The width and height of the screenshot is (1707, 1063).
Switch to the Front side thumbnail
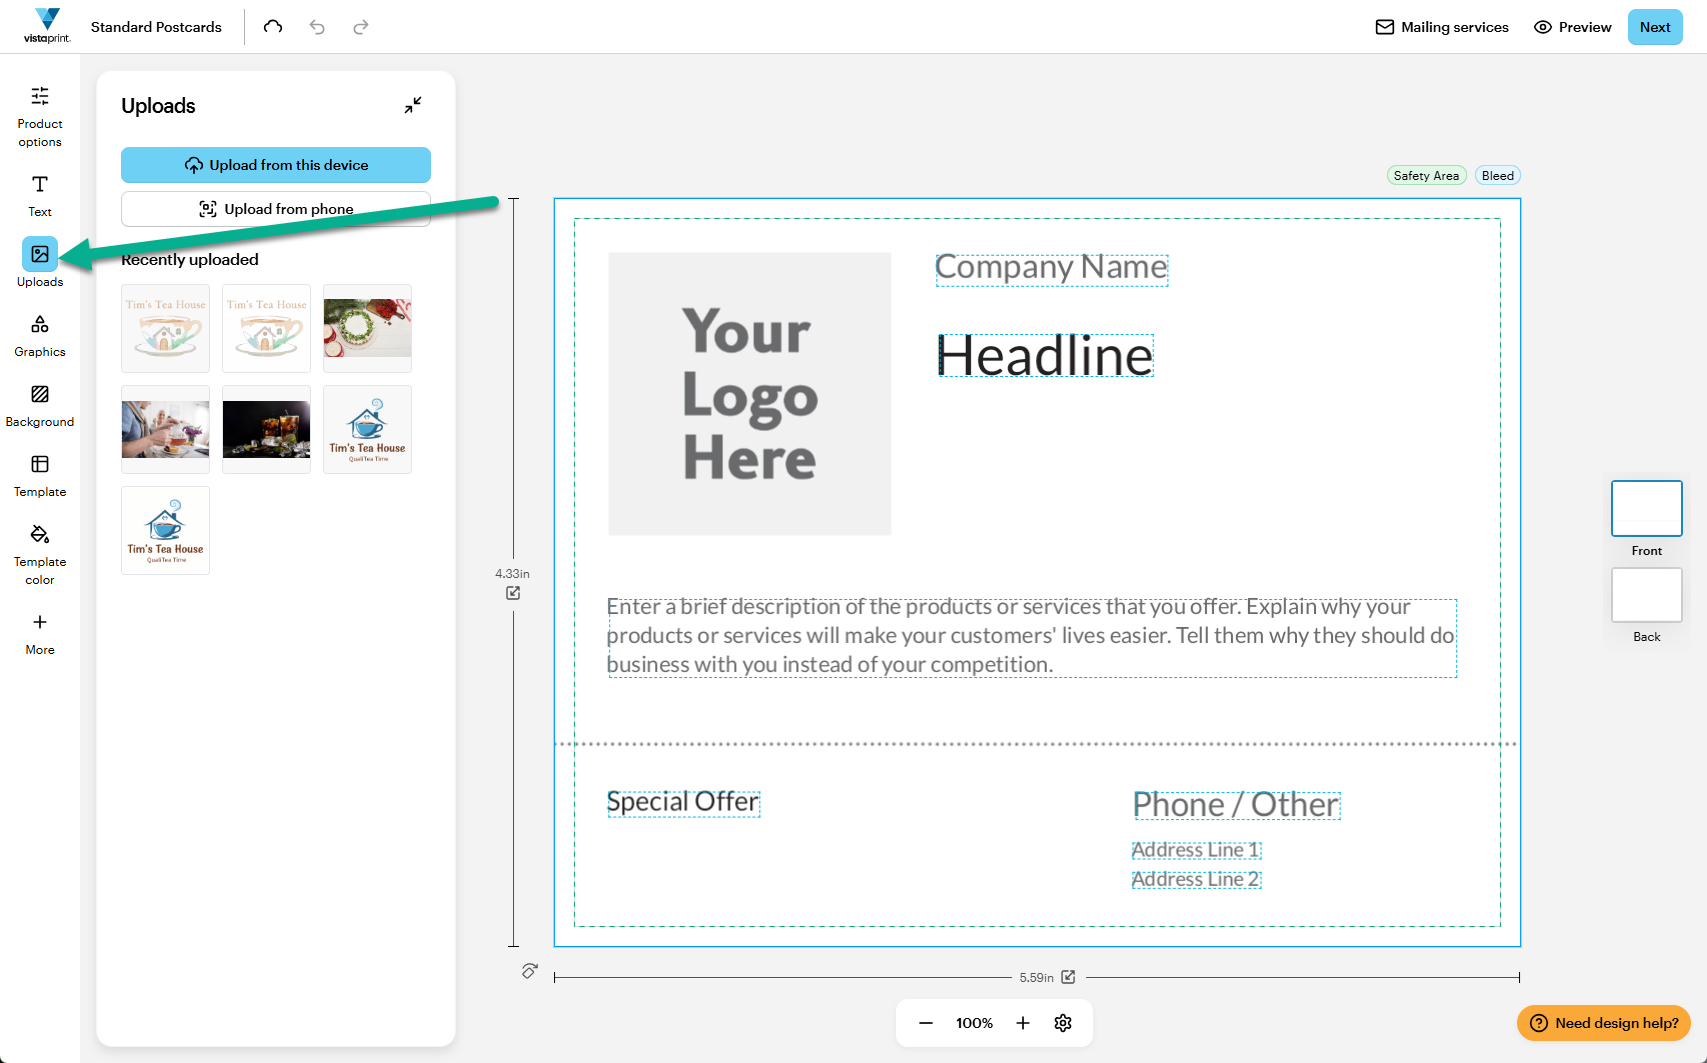pos(1647,509)
